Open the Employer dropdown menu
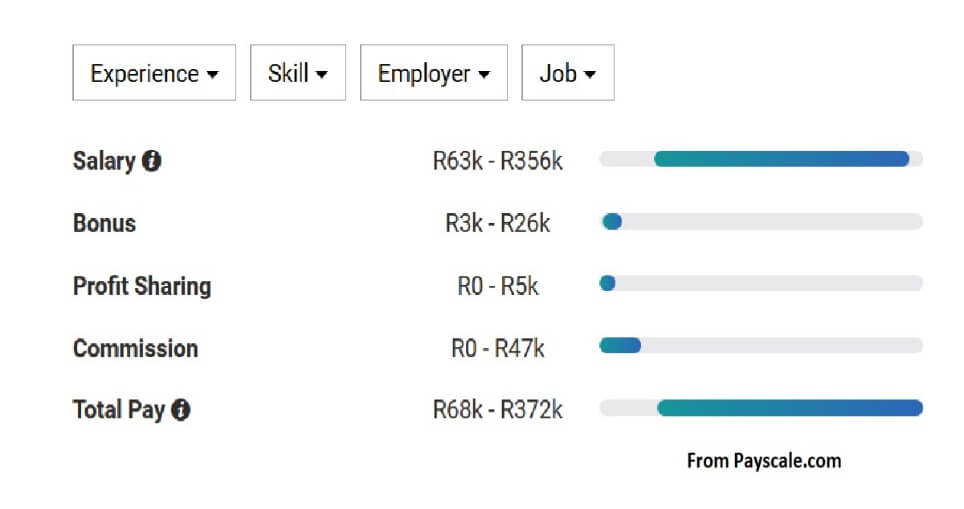964x509 pixels. point(434,73)
